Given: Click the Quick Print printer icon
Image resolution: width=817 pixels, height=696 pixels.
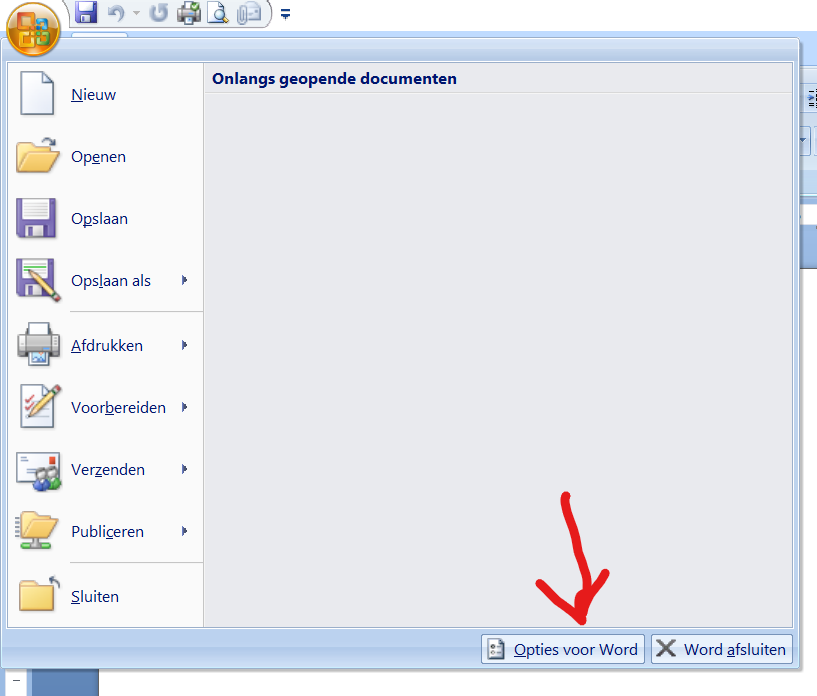Looking at the screenshot, I should coord(188,13).
